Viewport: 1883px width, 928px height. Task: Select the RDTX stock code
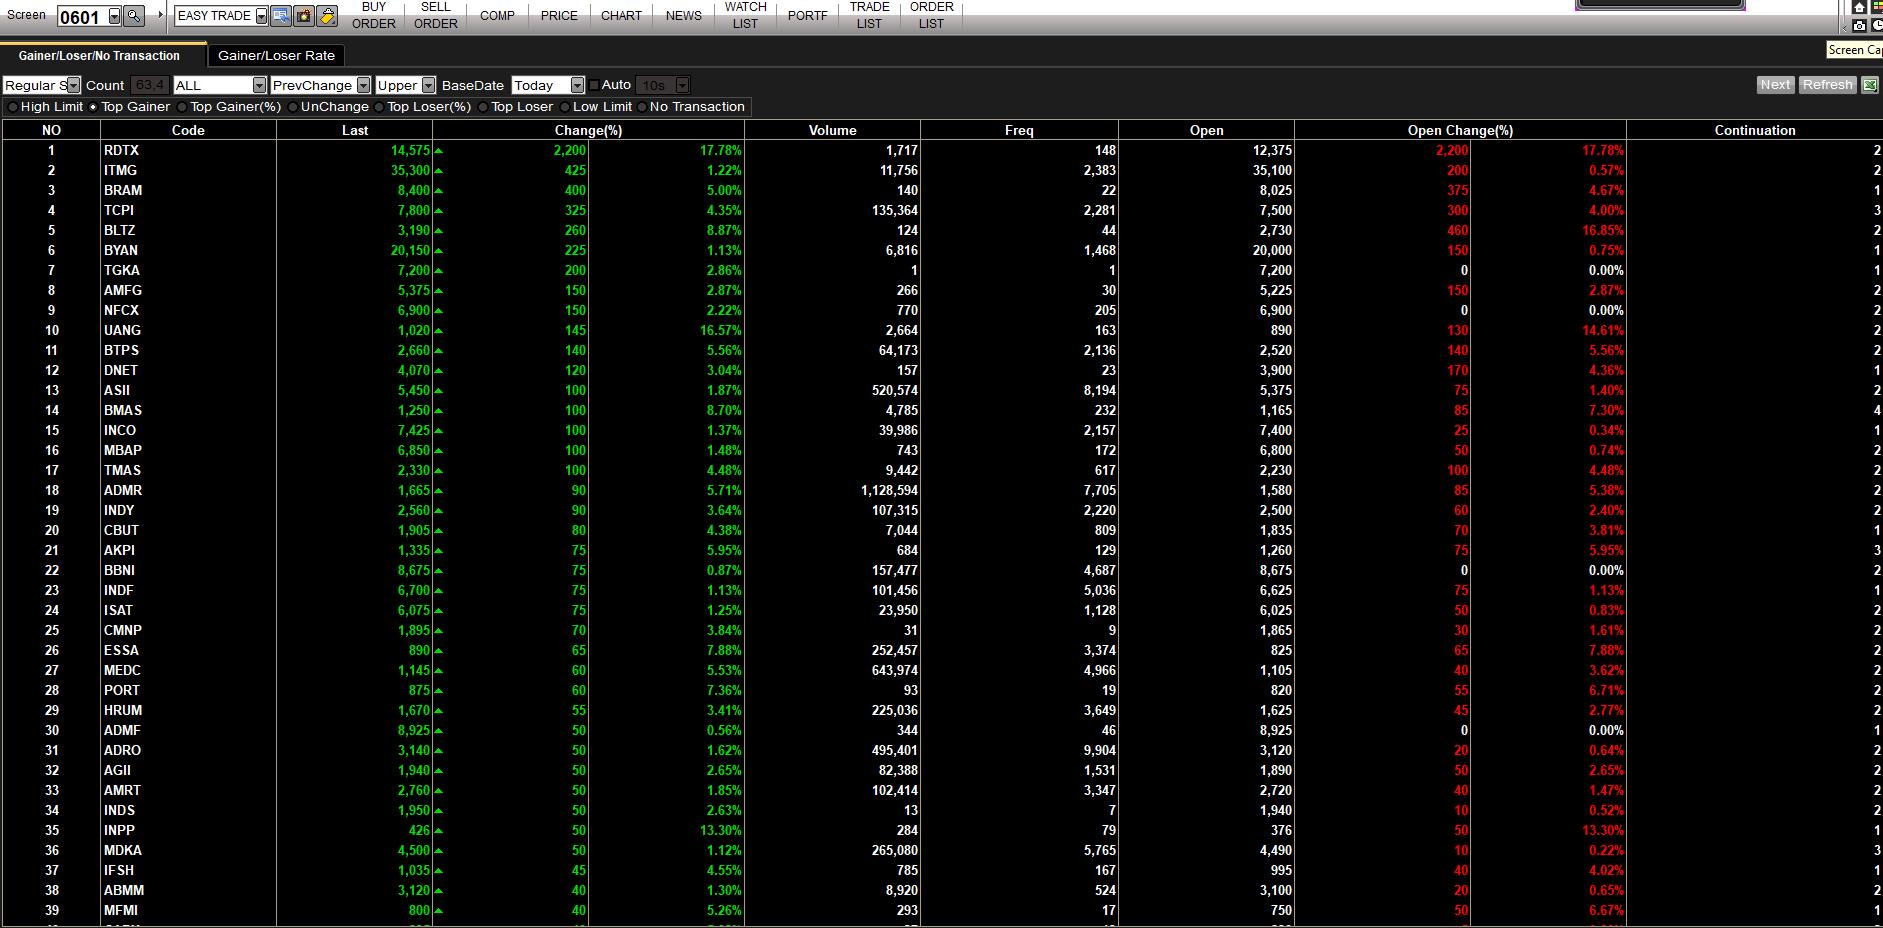click(x=122, y=150)
